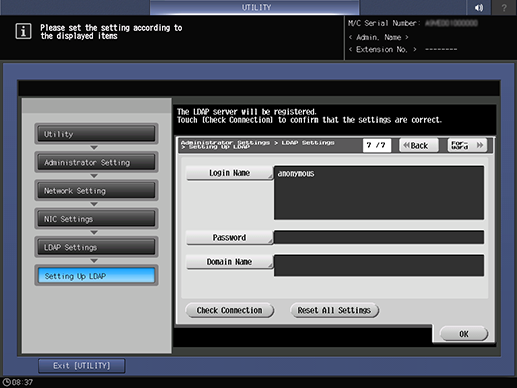
Task: Click the information icon beside the message
Action: [x=23, y=31]
